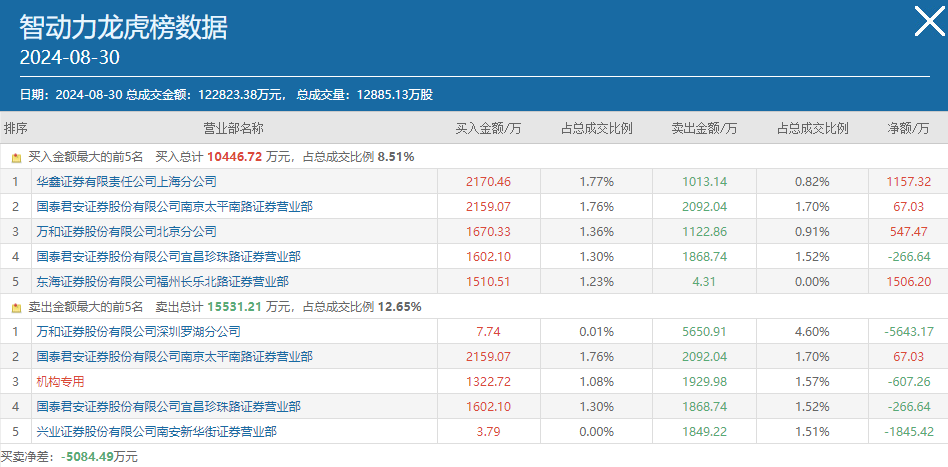Click the 7.74 buy amount cell
948x467 pixels.
(x=489, y=331)
